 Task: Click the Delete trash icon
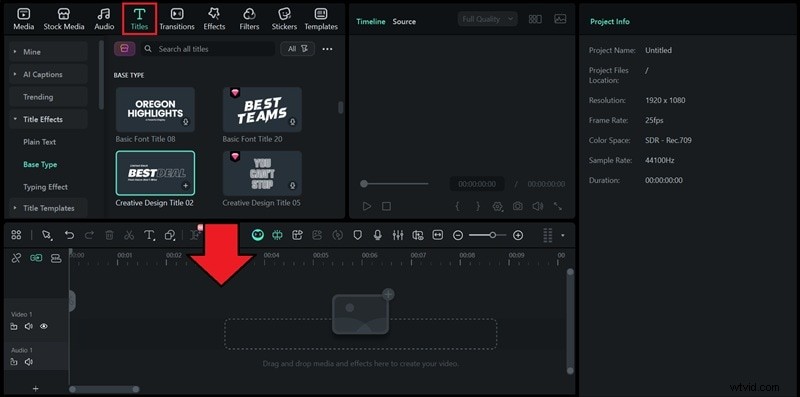pyautogui.click(x=109, y=235)
